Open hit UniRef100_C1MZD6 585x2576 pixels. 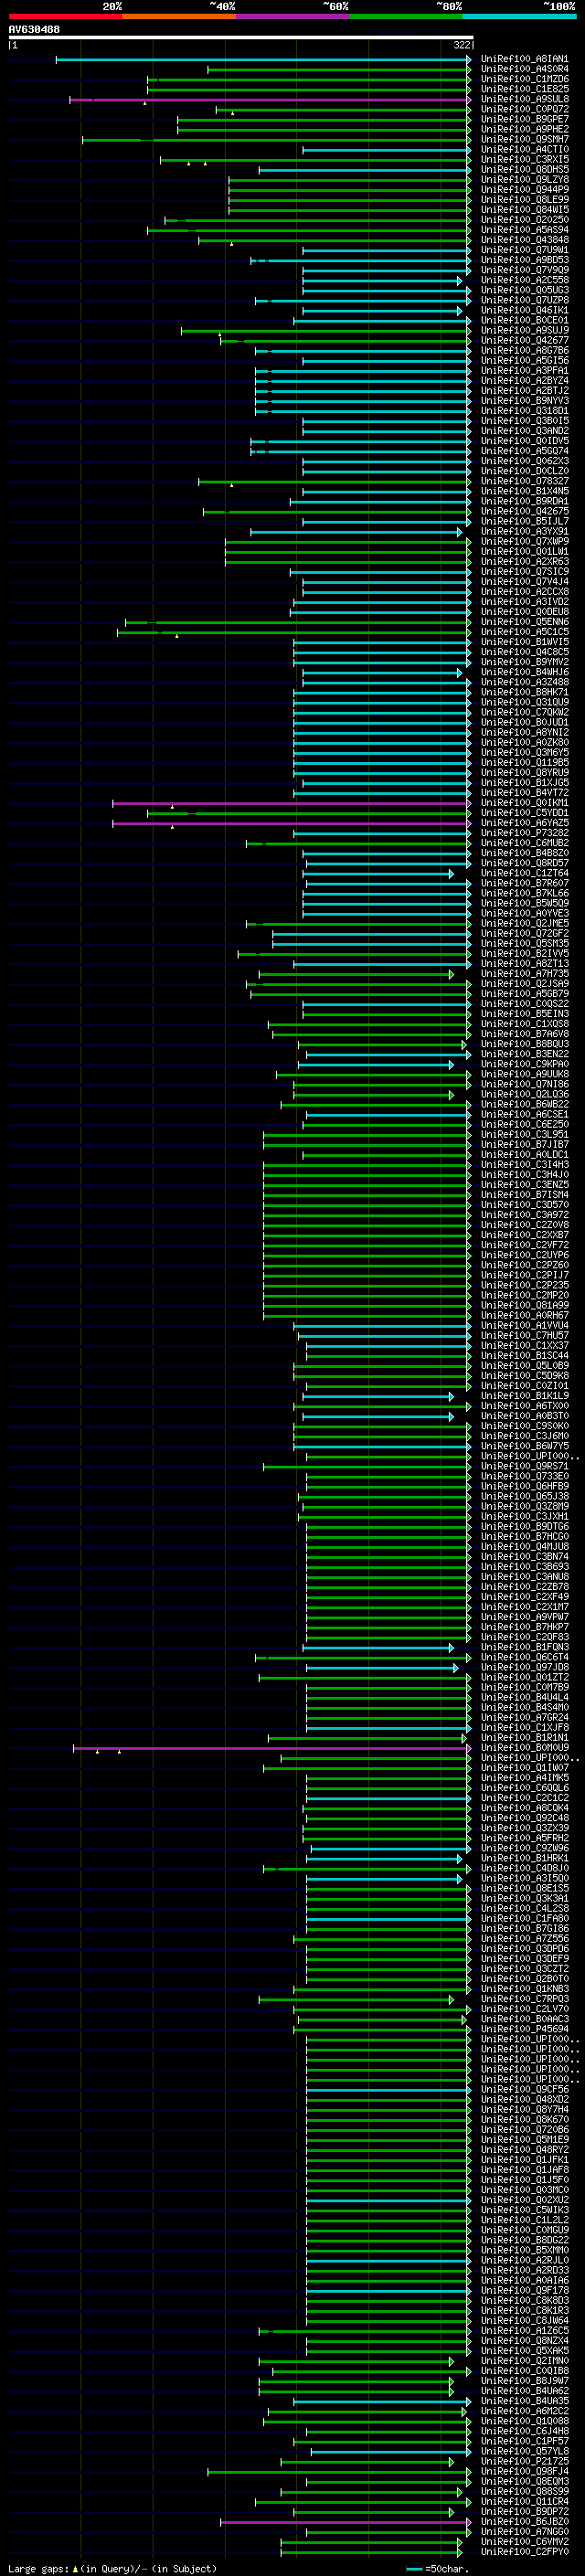(524, 79)
